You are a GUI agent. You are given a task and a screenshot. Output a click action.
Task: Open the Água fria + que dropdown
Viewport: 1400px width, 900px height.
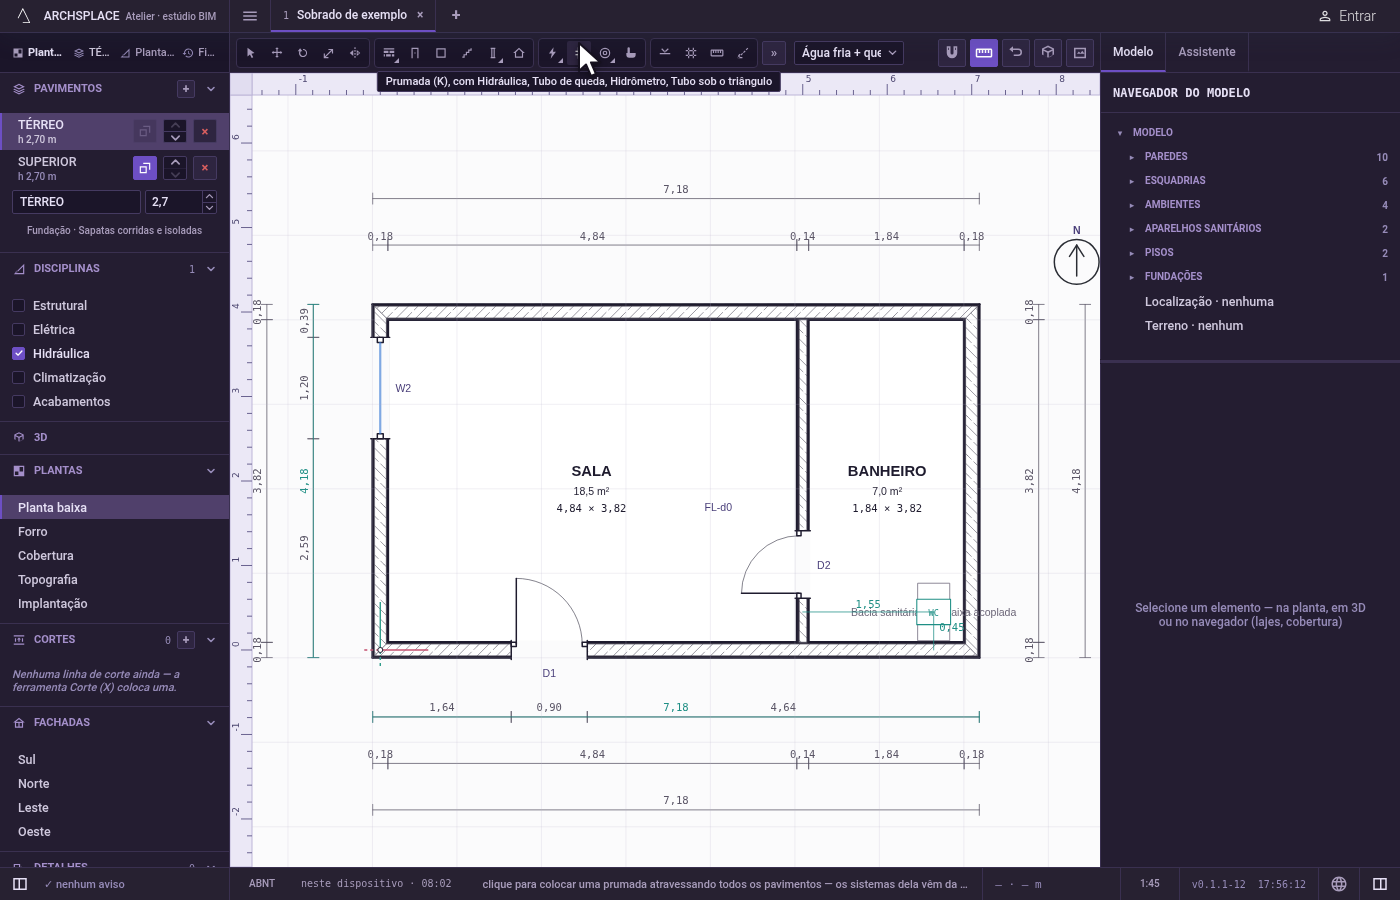(849, 53)
